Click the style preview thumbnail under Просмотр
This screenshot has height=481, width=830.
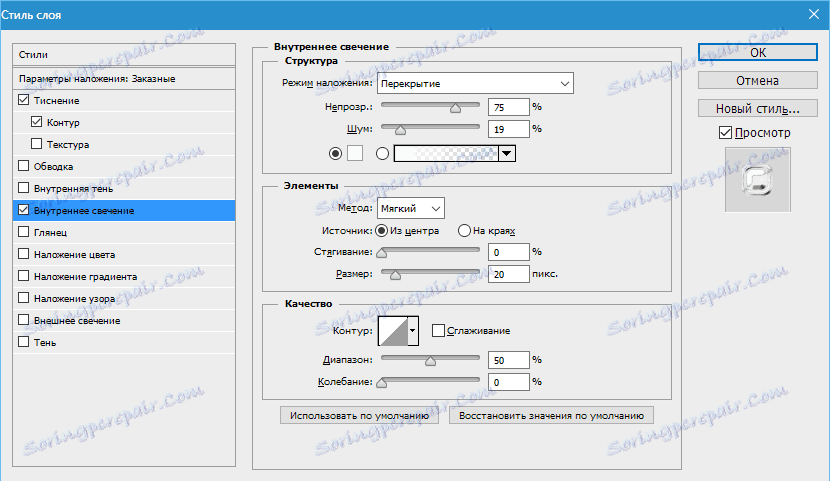pyautogui.click(x=757, y=180)
